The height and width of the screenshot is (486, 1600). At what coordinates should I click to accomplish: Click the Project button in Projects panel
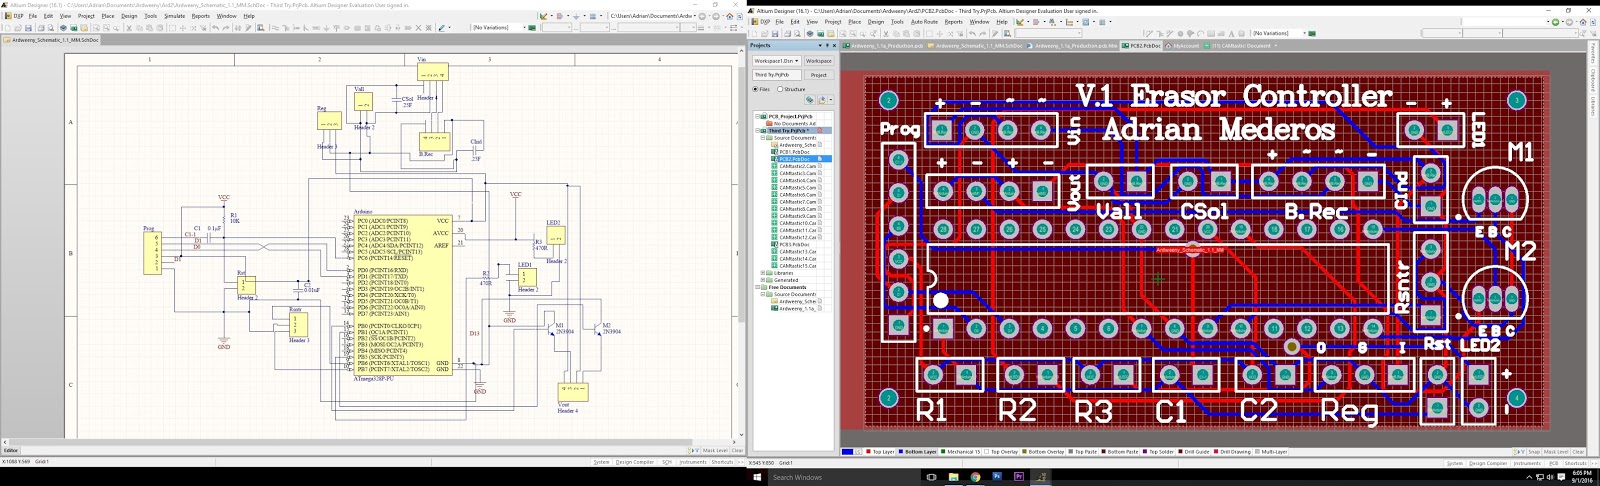tap(819, 75)
